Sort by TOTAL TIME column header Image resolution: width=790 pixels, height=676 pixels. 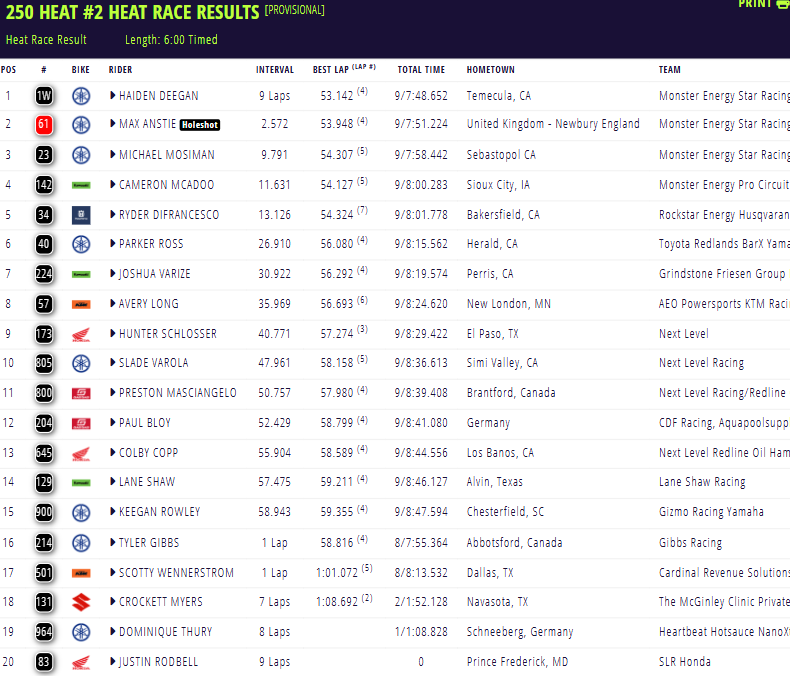[421, 70]
